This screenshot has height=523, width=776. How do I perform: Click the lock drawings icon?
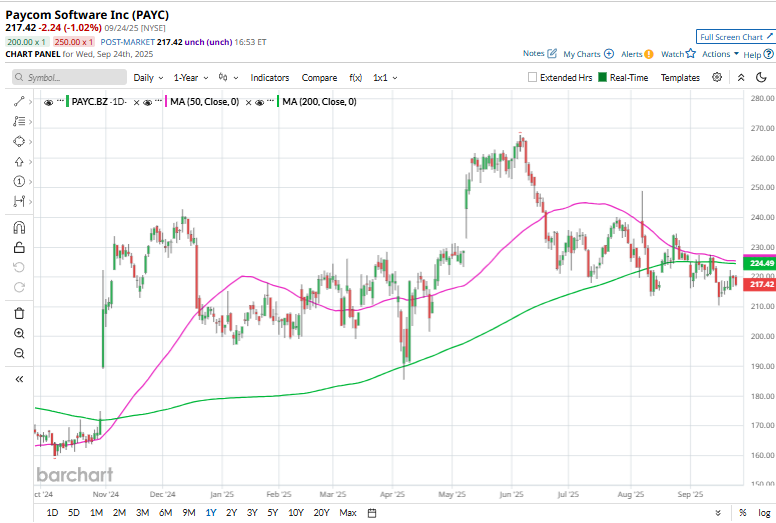coord(19,247)
